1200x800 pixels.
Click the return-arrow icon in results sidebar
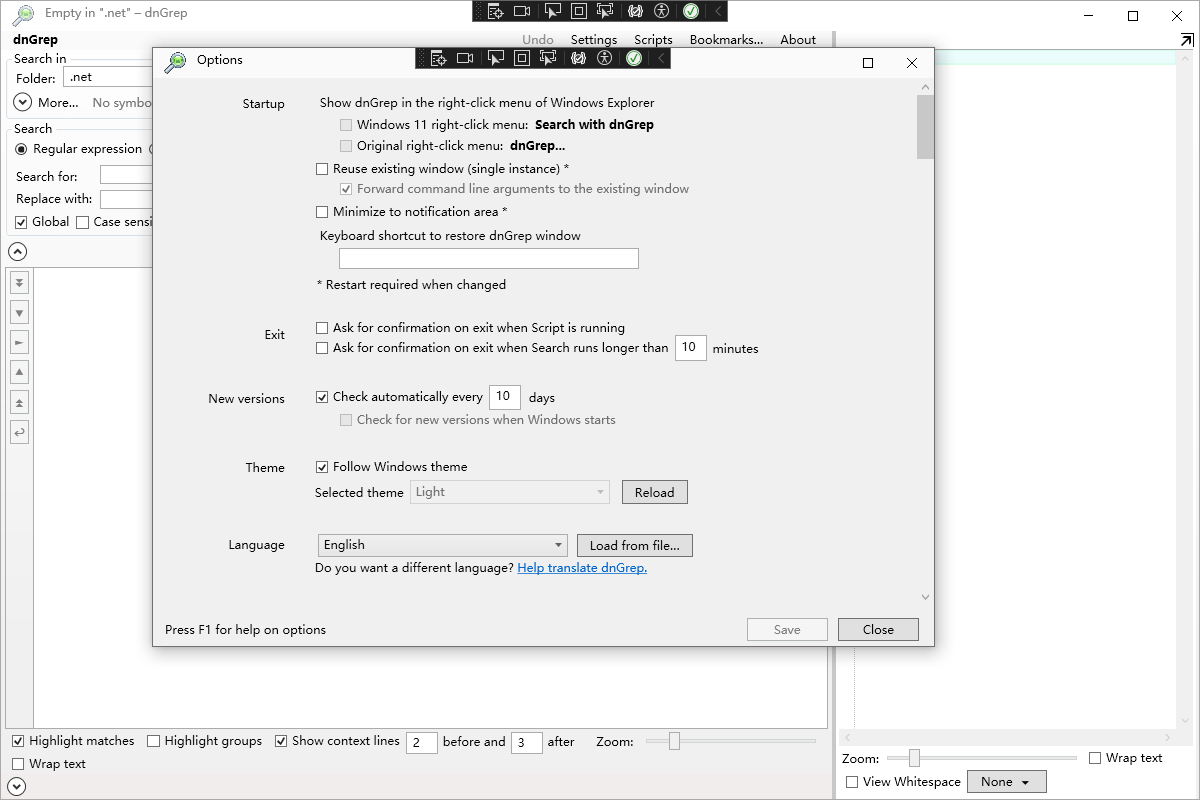tap(20, 433)
